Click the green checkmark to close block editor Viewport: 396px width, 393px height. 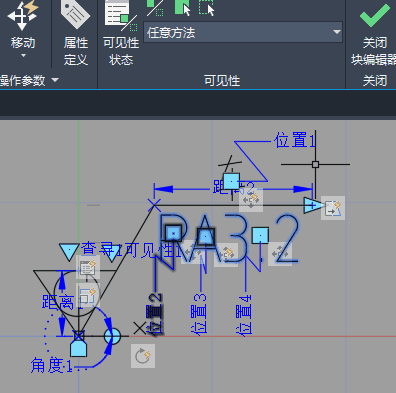(x=375, y=14)
